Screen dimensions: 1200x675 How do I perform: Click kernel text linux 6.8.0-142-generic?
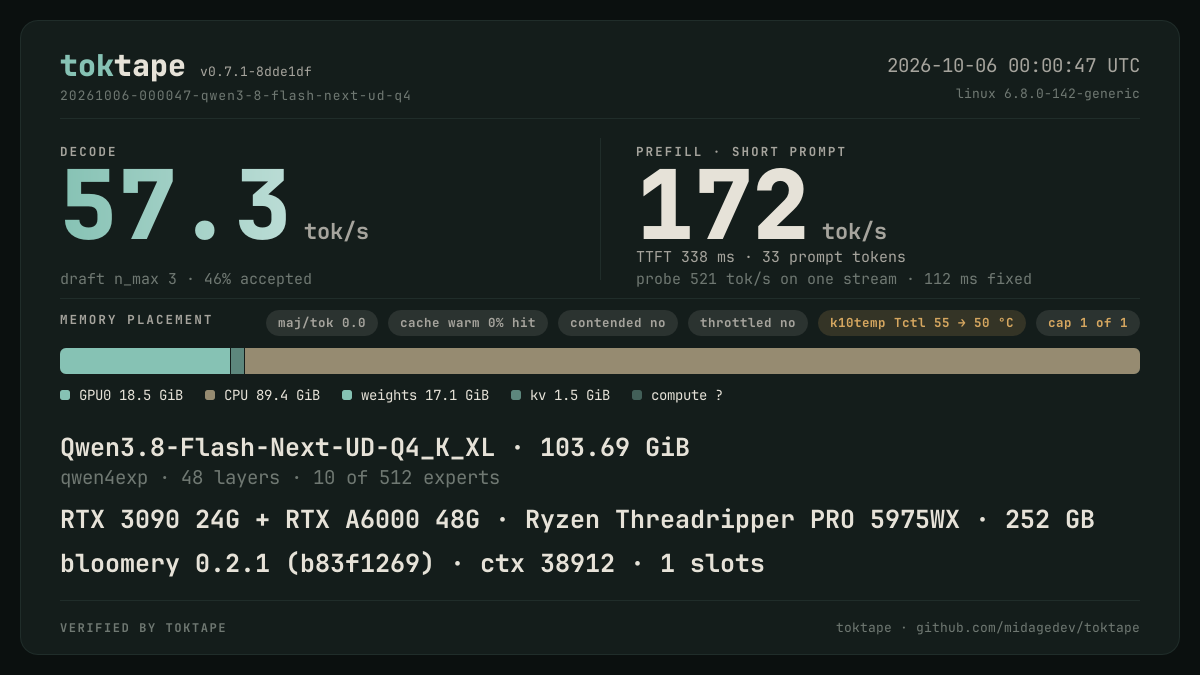click(x=1047, y=94)
